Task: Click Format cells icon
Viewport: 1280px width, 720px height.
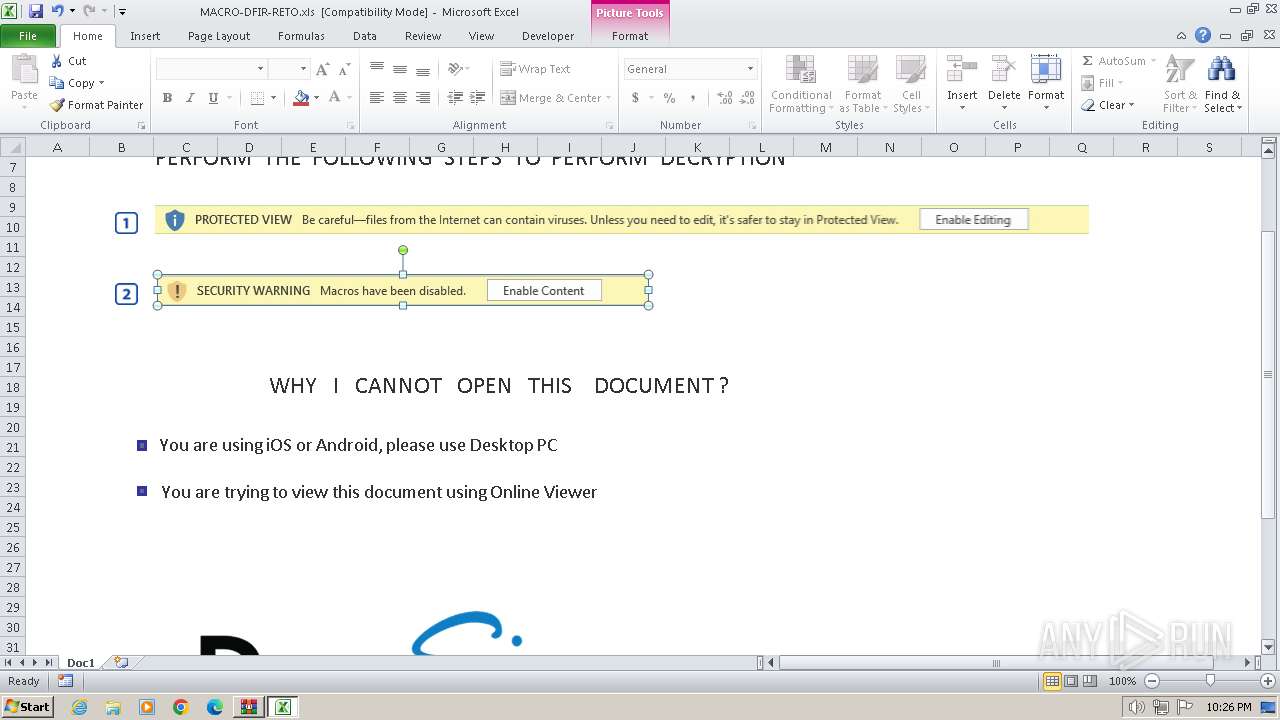Action: pyautogui.click(x=1046, y=70)
